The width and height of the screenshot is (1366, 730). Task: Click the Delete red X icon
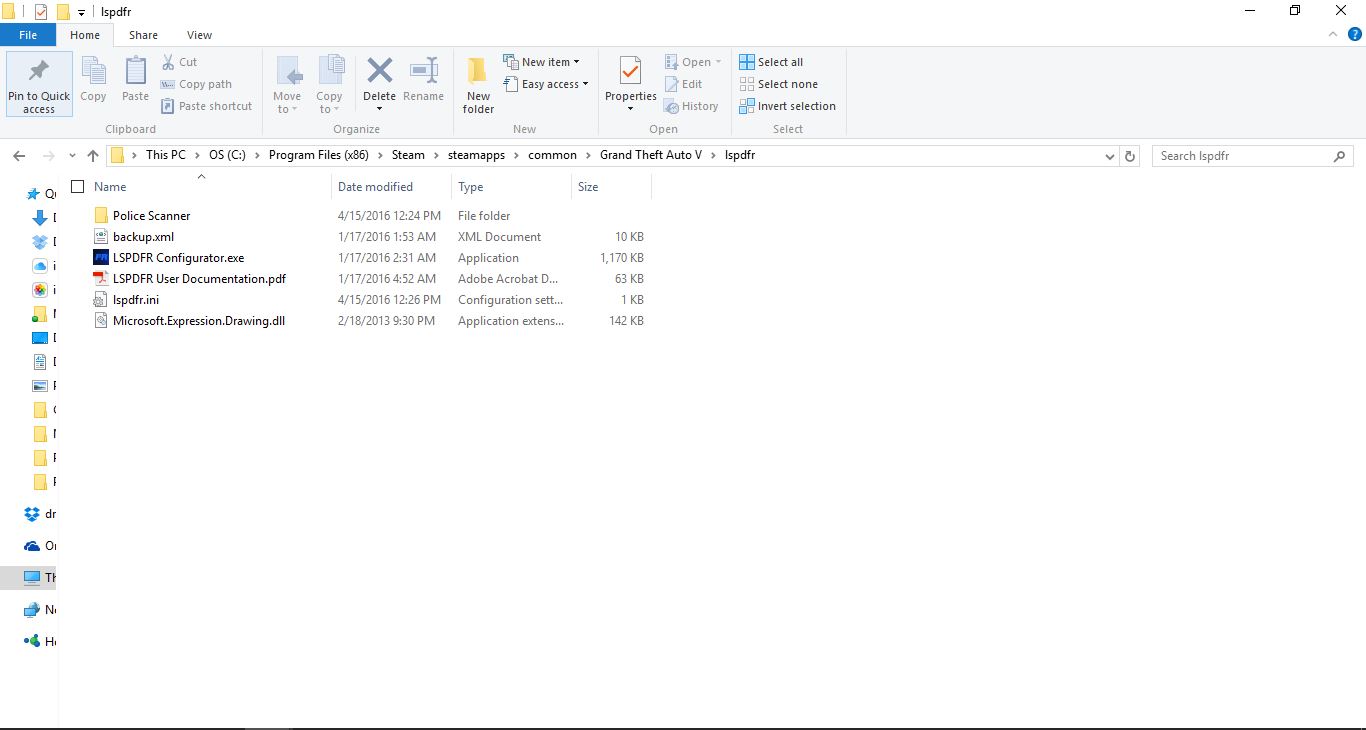[379, 71]
